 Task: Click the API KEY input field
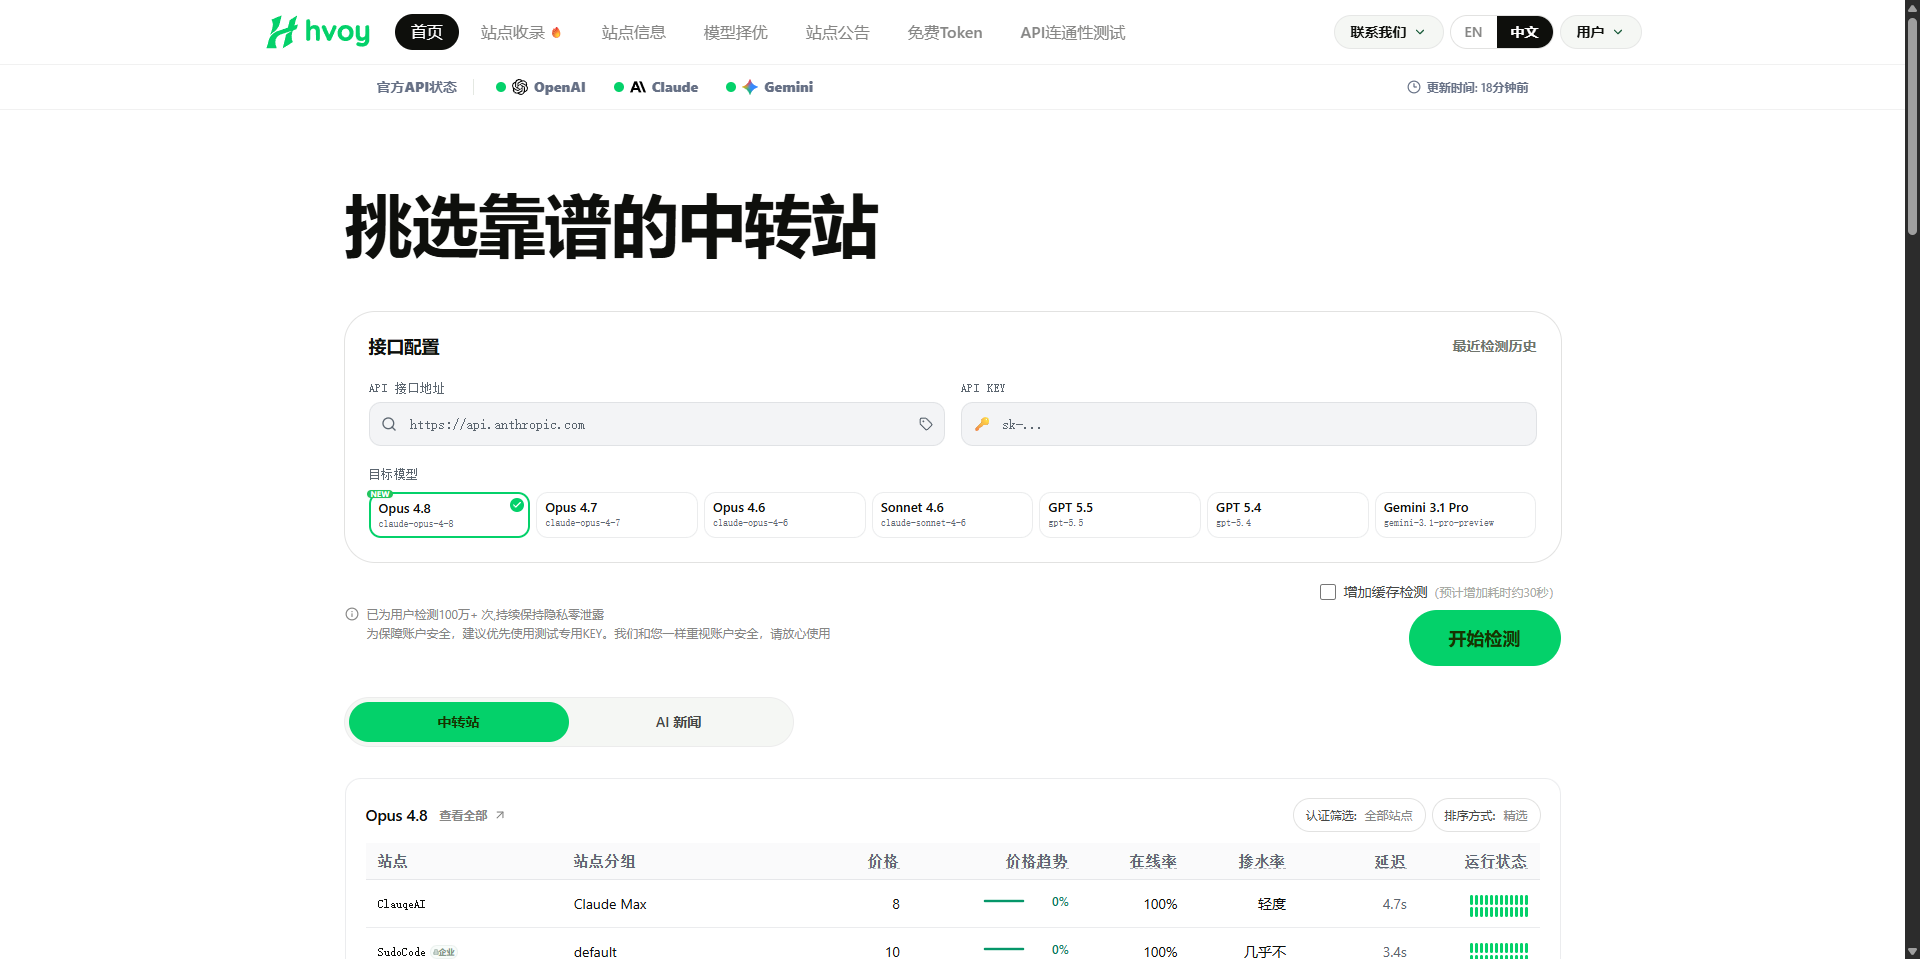click(x=1249, y=424)
